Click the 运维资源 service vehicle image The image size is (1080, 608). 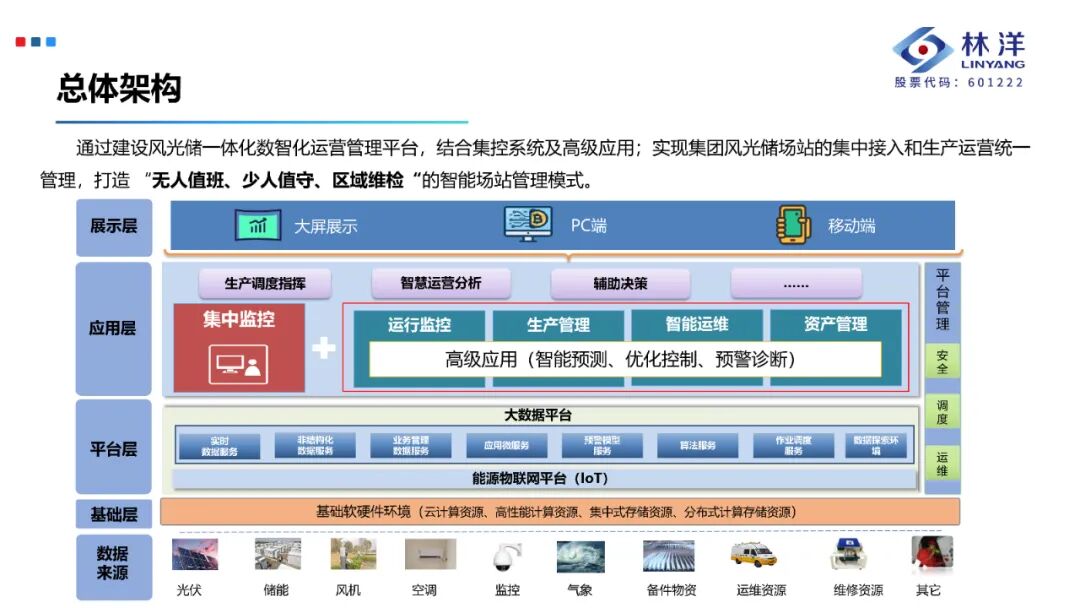(754, 555)
